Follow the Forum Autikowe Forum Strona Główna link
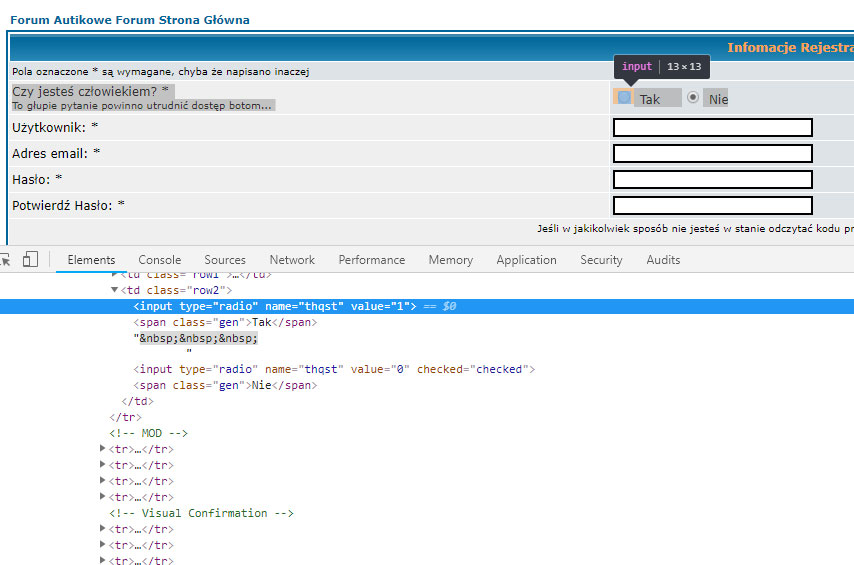Viewport: 854px width, 565px height. [x=130, y=20]
